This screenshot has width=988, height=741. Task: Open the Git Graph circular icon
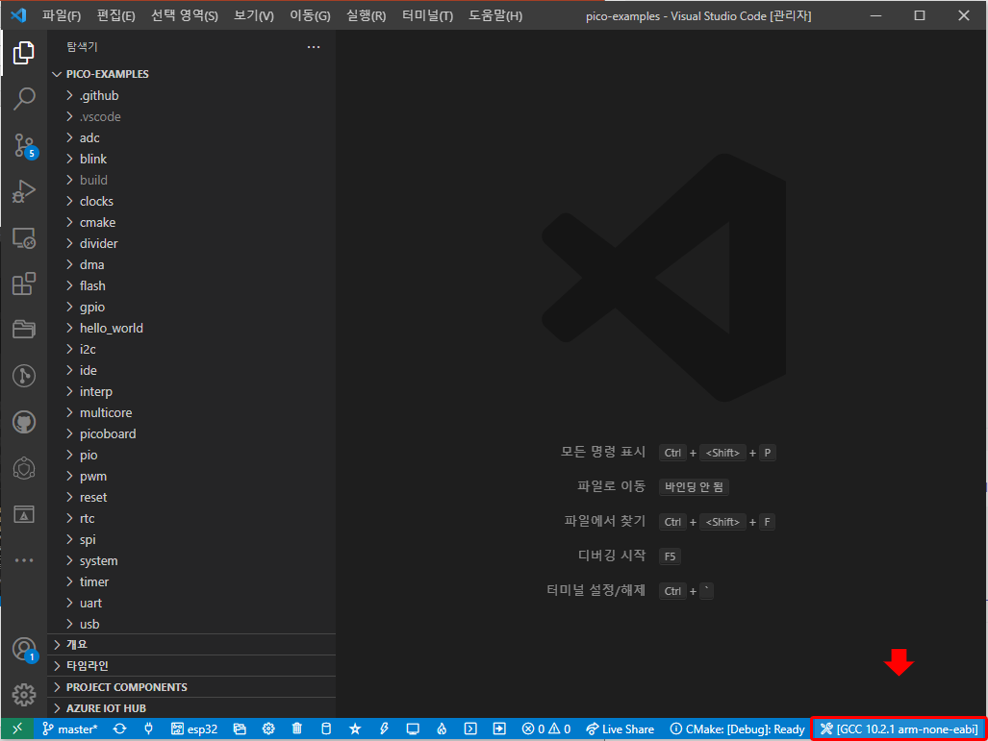point(23,376)
